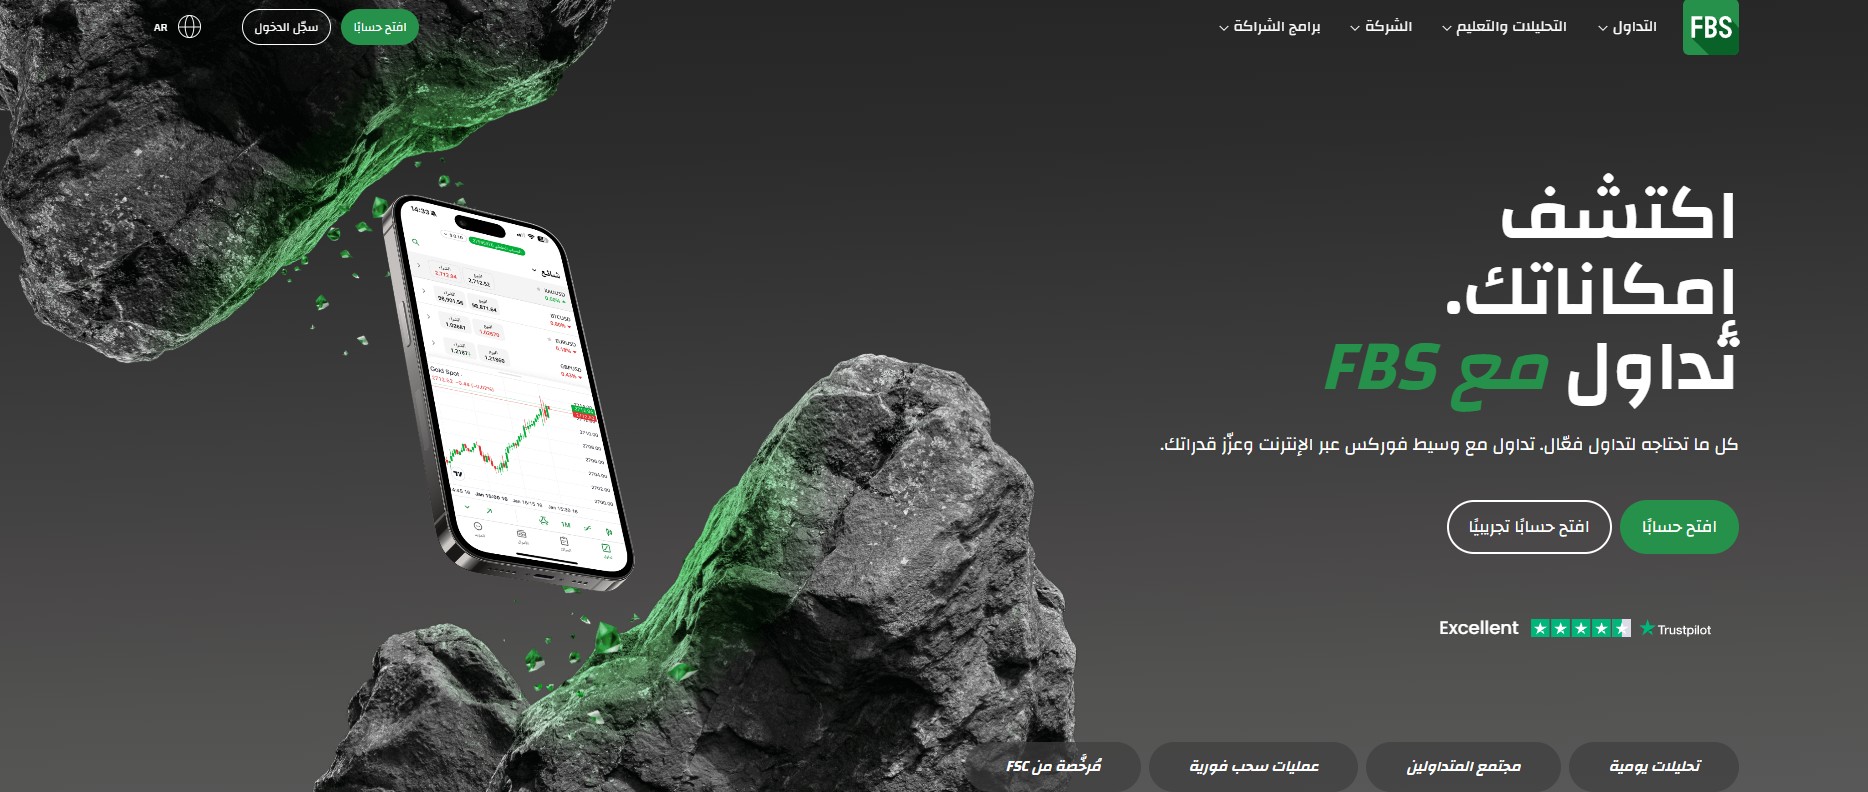Select the مُرخَّصة من FSC pill
This screenshot has width=1868, height=792.
pos(1053,767)
